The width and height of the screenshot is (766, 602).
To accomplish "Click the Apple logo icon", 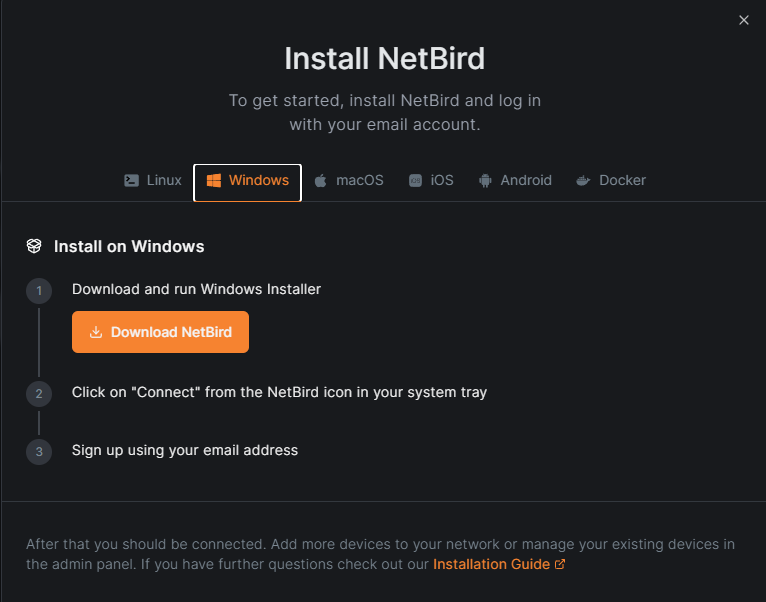I will pos(321,181).
